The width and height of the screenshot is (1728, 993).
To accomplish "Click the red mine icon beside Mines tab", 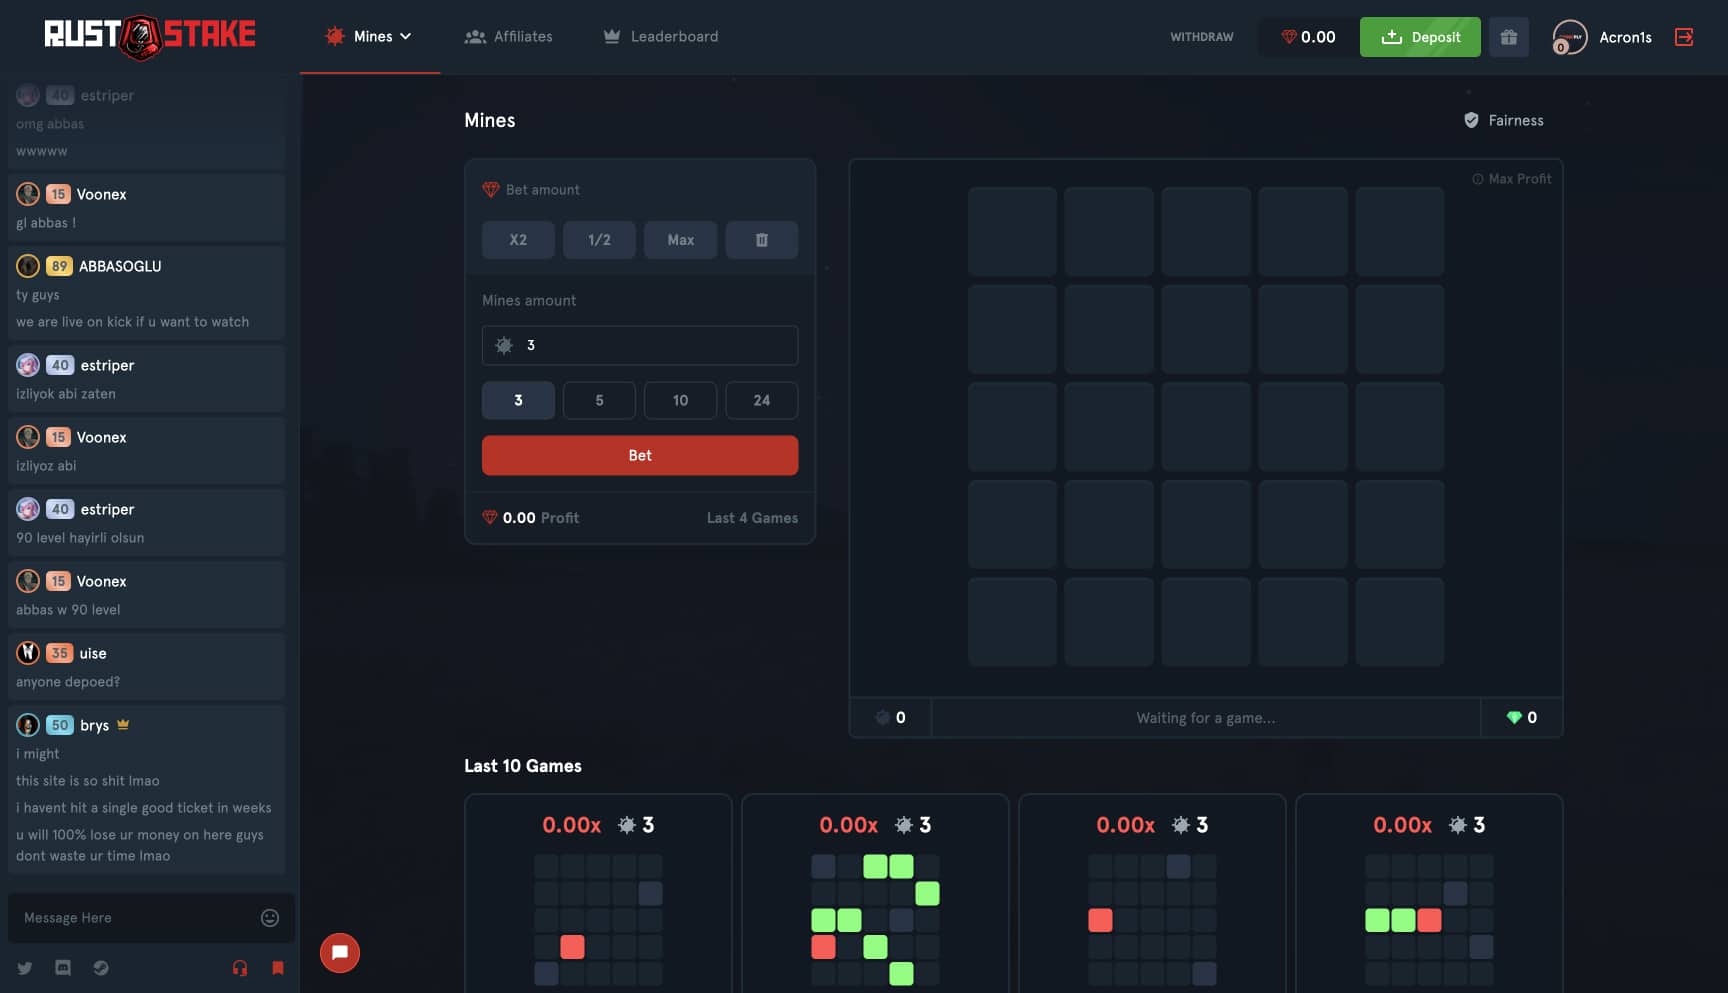I will [x=335, y=36].
